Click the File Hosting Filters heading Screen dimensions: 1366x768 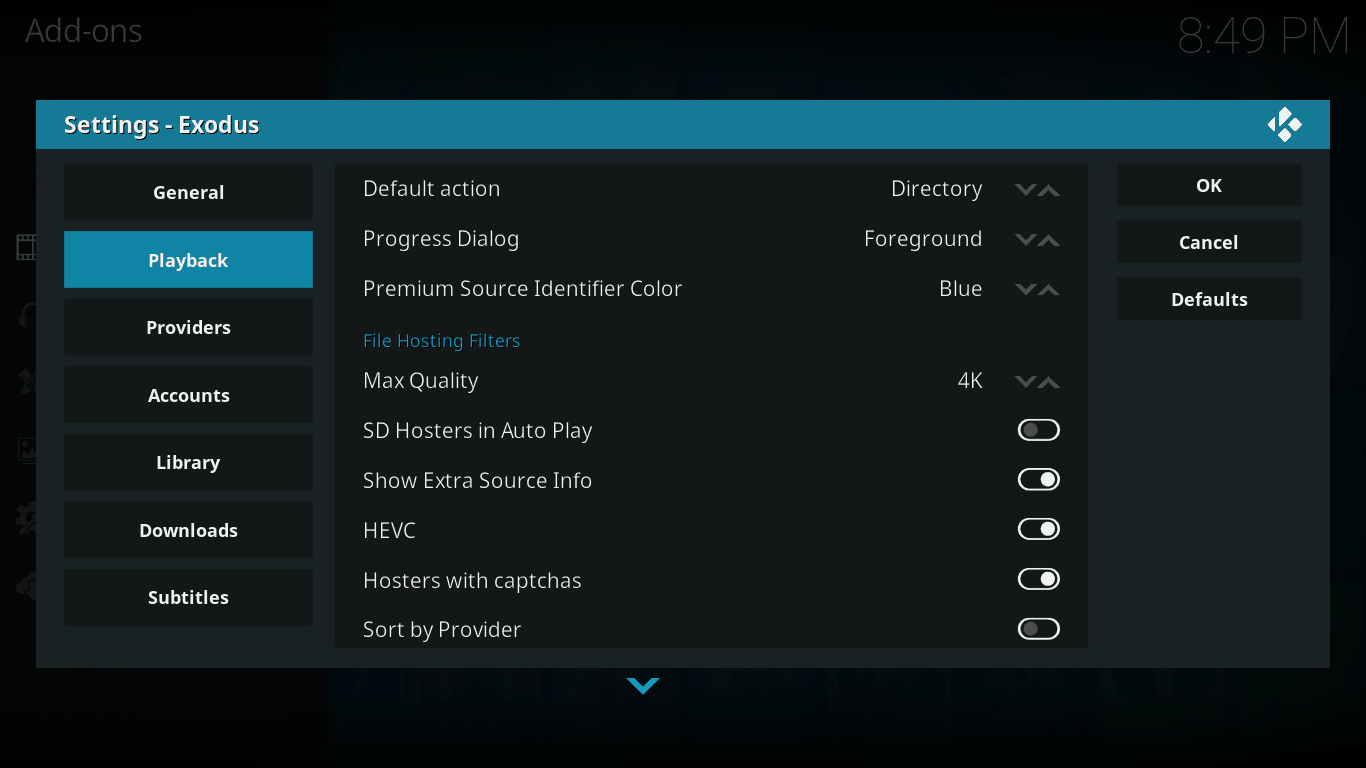point(441,341)
